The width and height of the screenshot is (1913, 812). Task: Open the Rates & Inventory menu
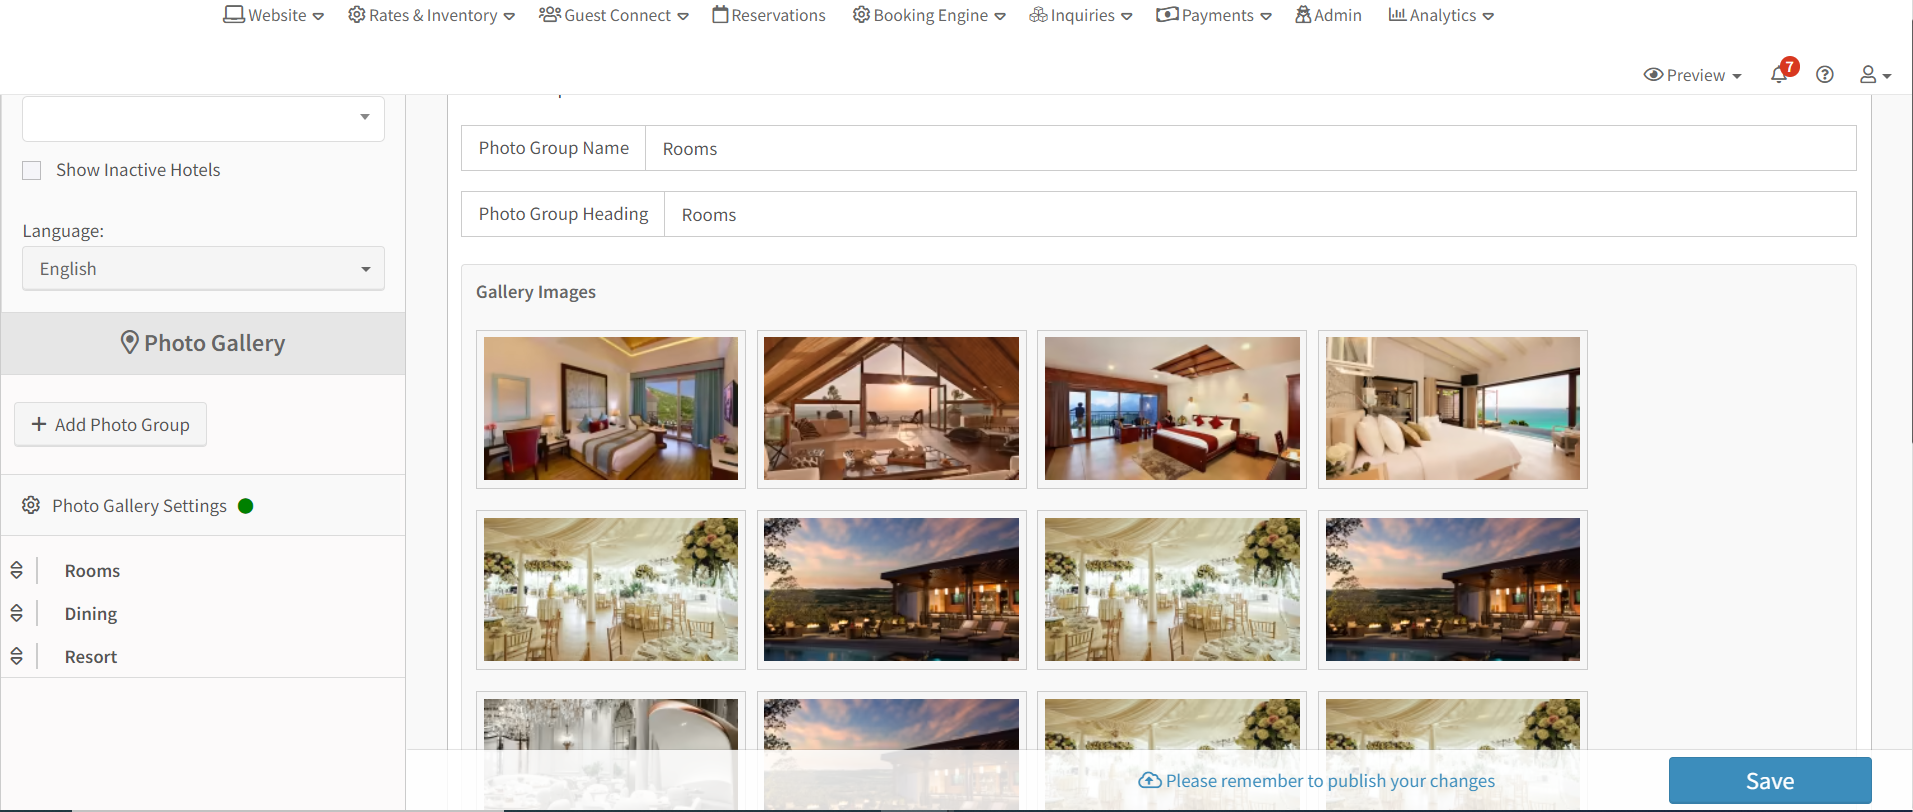[431, 15]
